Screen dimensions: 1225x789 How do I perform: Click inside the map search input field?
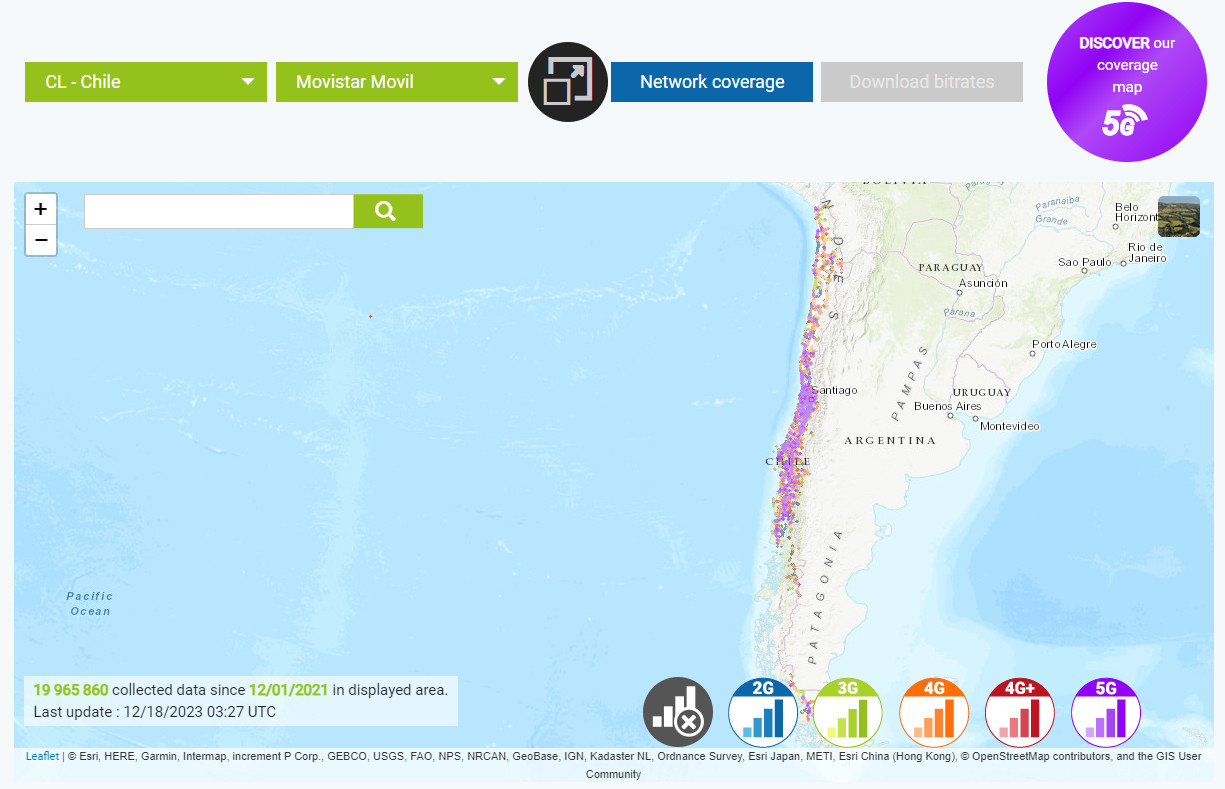point(218,211)
